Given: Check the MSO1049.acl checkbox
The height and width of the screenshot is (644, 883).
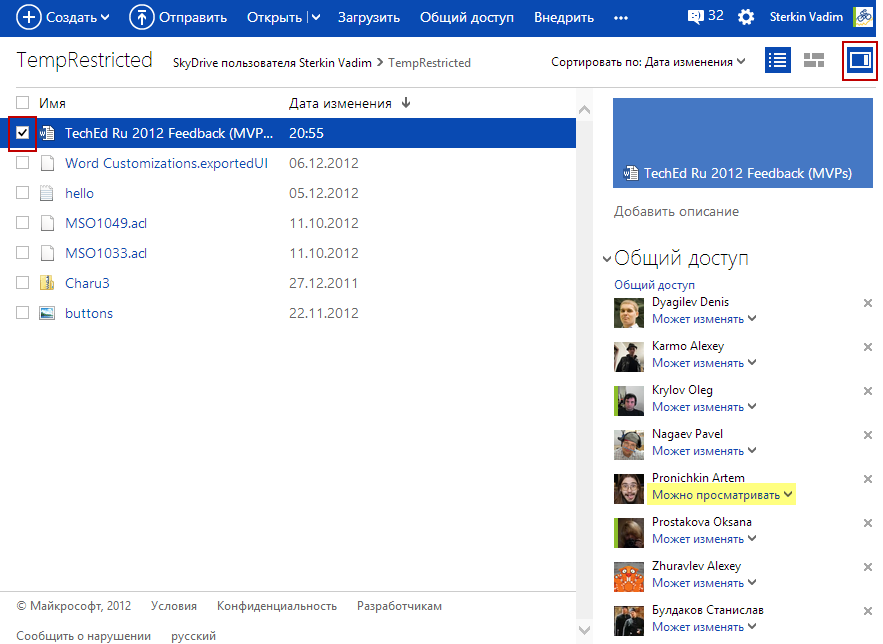Looking at the screenshot, I should click(x=23, y=223).
